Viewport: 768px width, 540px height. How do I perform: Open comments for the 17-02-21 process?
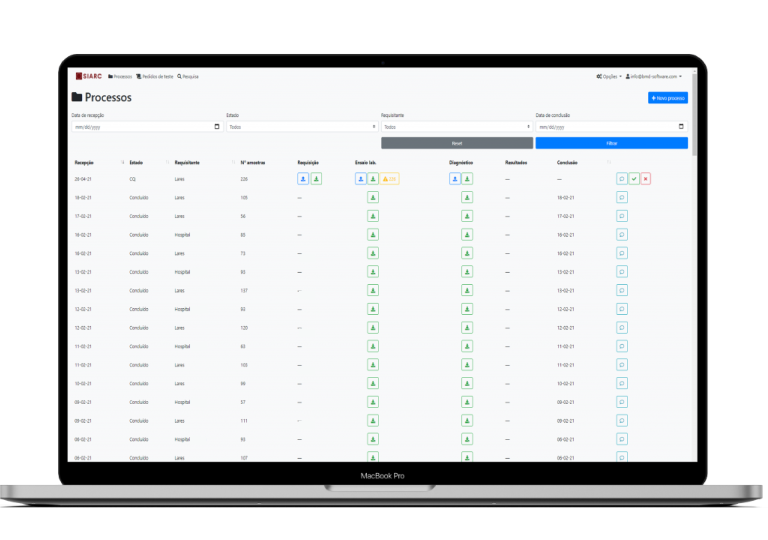(x=622, y=216)
